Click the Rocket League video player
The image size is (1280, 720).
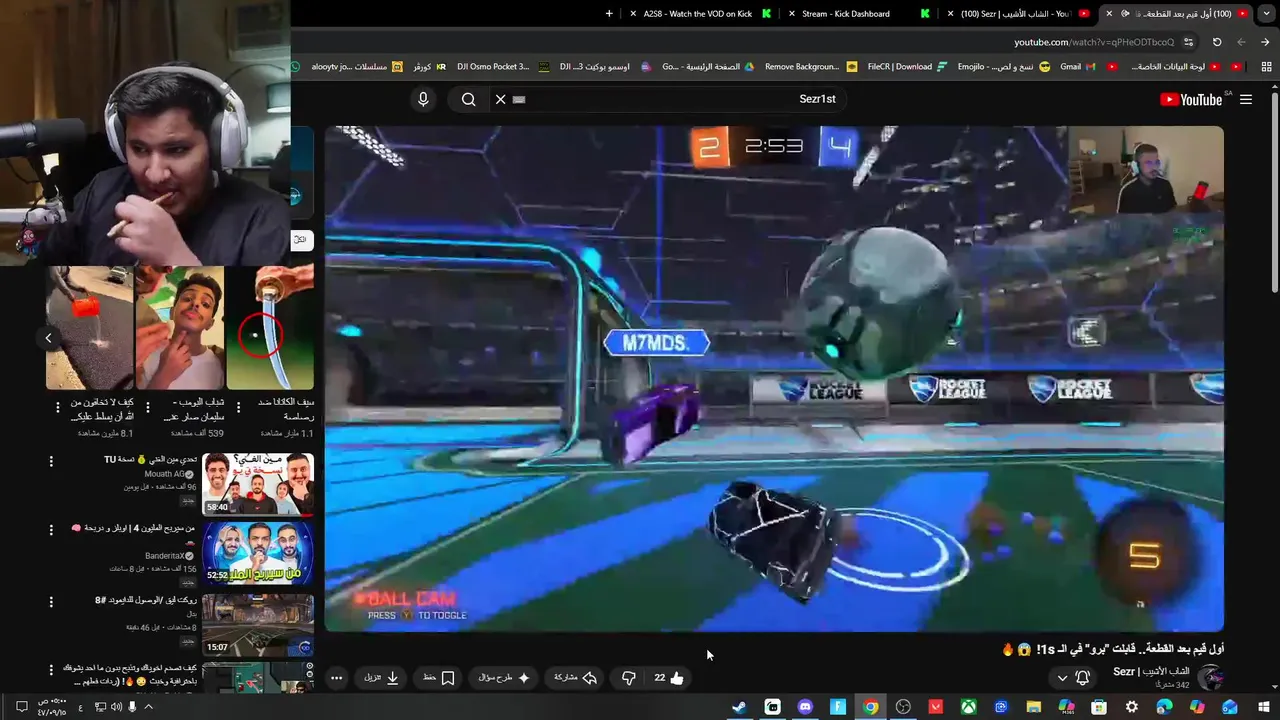774,379
